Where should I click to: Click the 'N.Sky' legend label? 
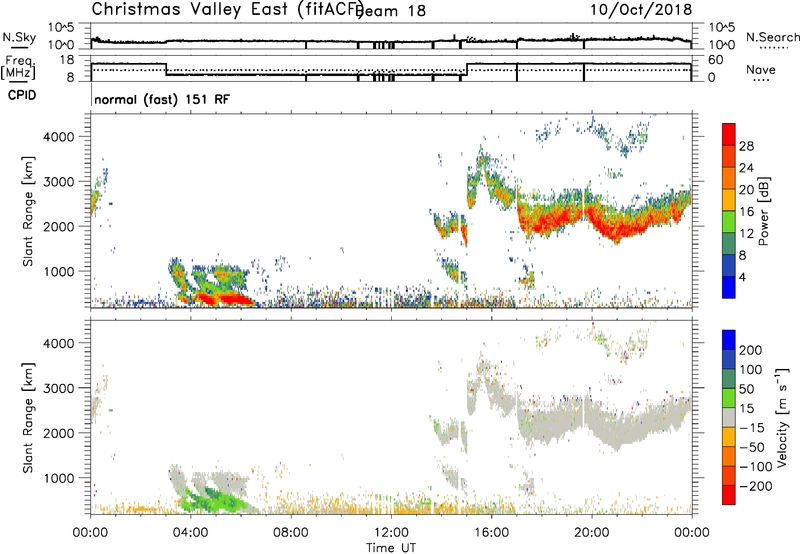[19, 37]
